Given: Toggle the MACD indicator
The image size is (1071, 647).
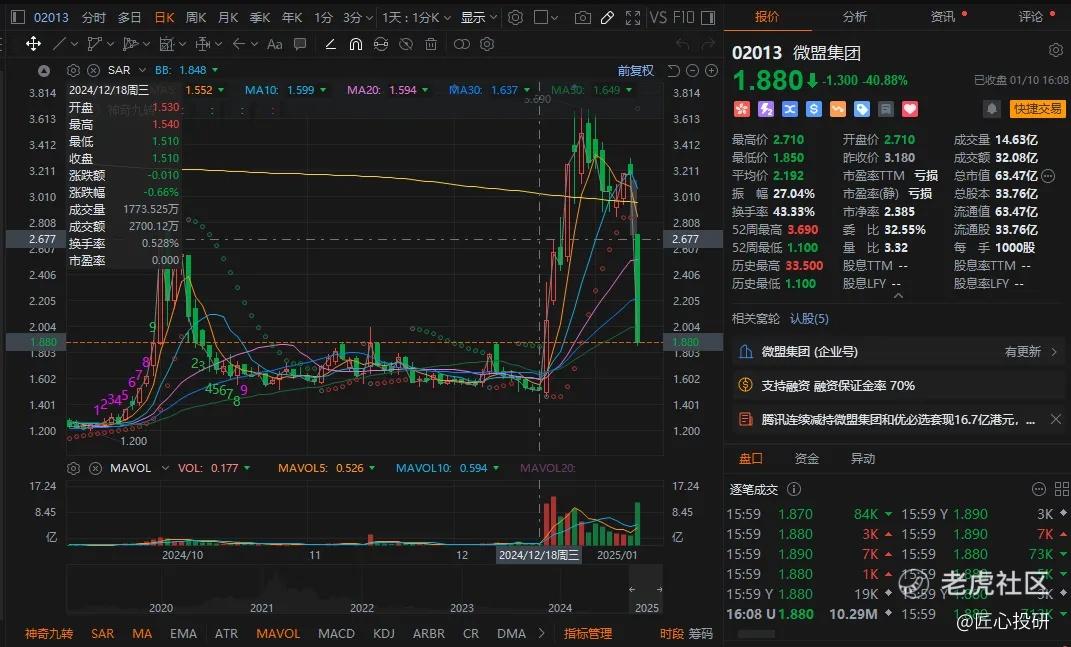Looking at the screenshot, I should (x=336, y=634).
